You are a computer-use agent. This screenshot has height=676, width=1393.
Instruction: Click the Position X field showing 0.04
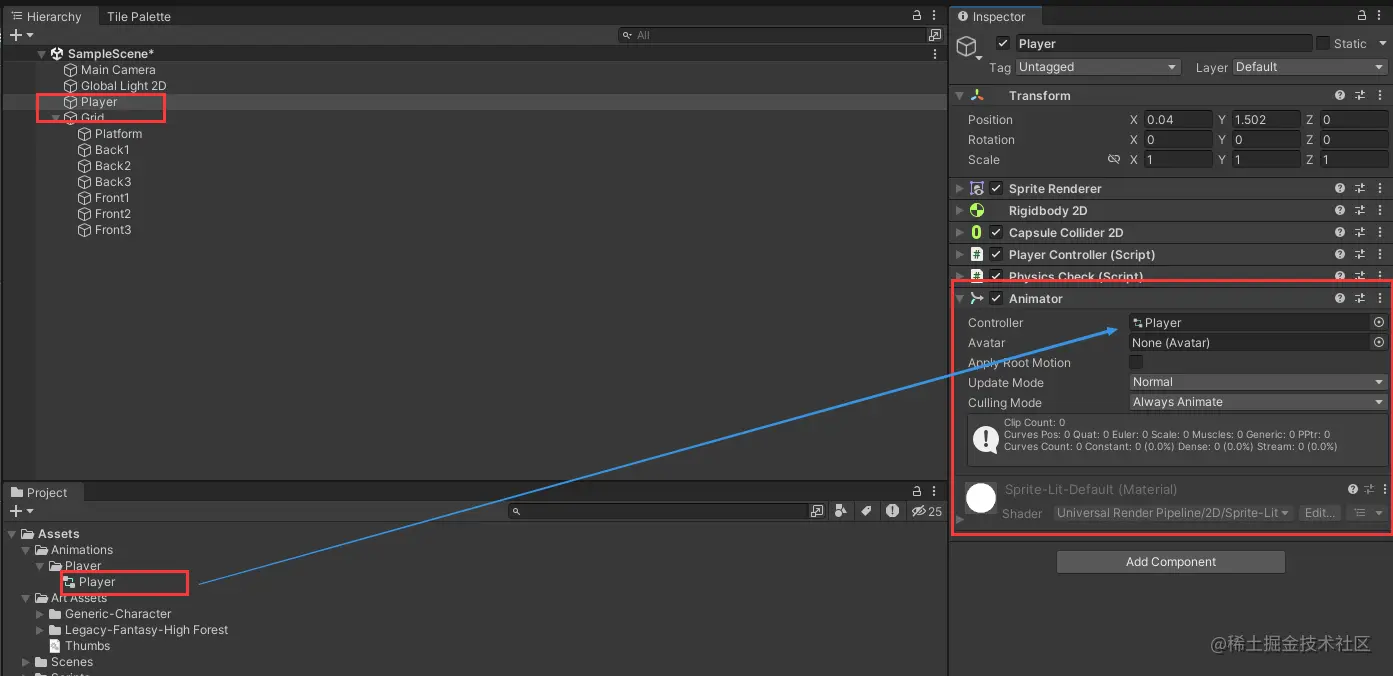click(1178, 120)
